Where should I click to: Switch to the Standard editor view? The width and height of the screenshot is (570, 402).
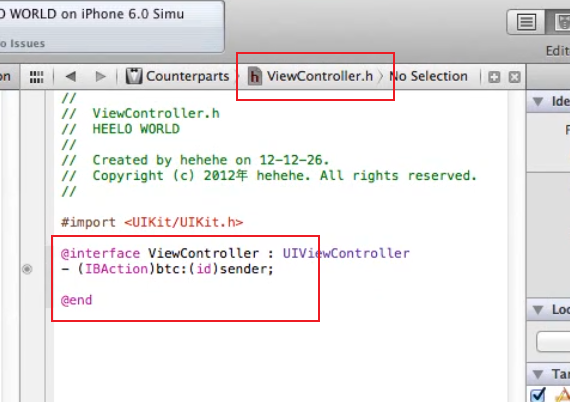click(526, 22)
